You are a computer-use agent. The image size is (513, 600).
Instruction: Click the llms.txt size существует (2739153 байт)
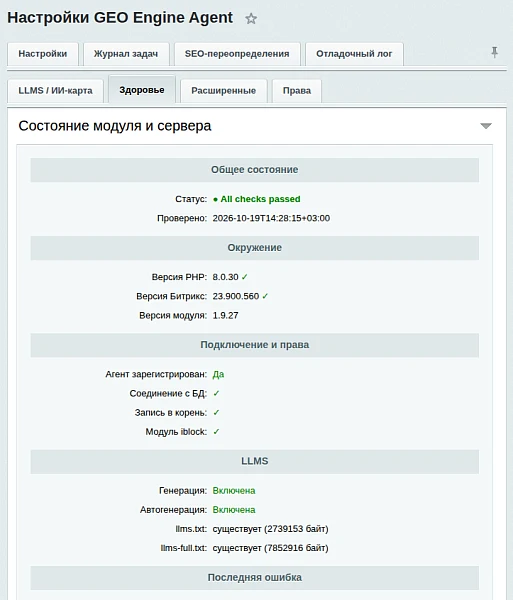click(270, 529)
